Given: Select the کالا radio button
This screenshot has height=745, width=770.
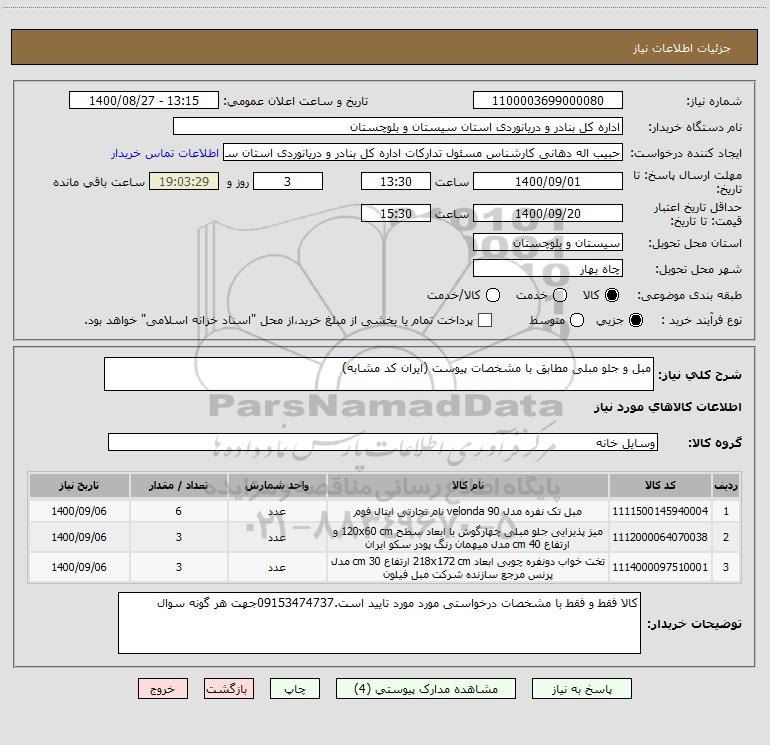Looking at the screenshot, I should (612, 295).
